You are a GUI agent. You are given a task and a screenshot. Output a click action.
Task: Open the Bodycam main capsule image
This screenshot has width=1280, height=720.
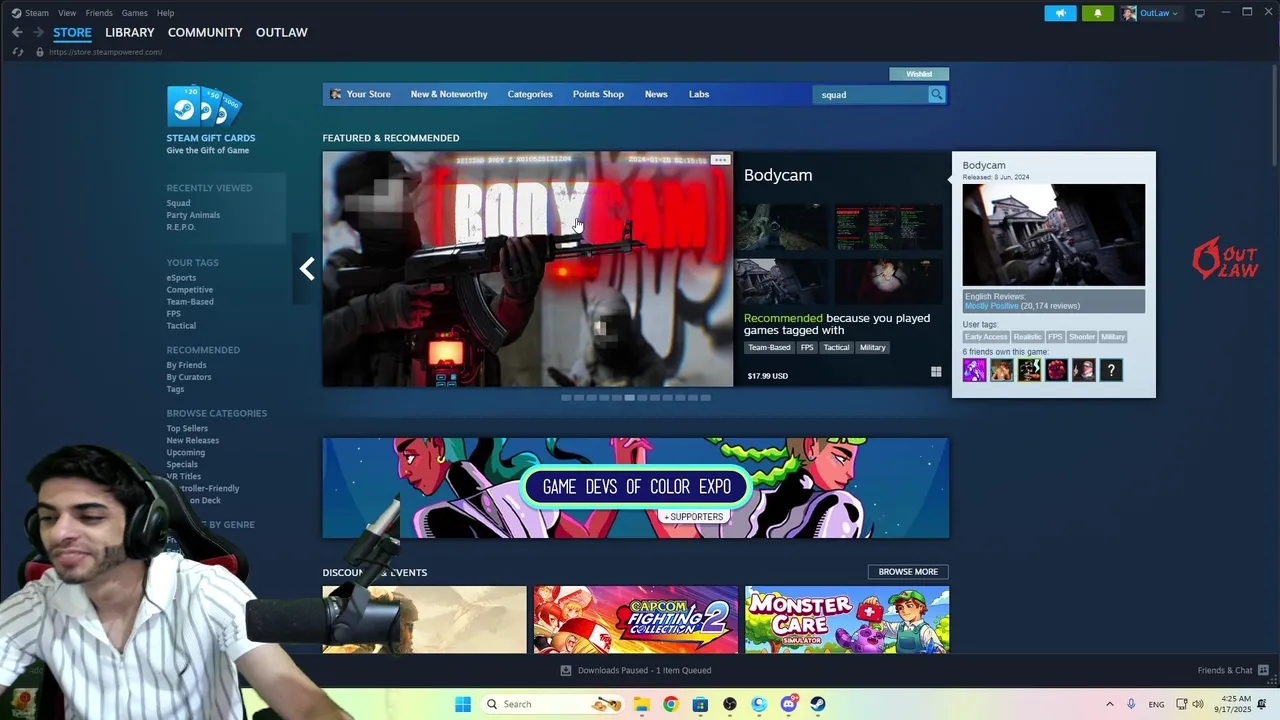pos(527,269)
